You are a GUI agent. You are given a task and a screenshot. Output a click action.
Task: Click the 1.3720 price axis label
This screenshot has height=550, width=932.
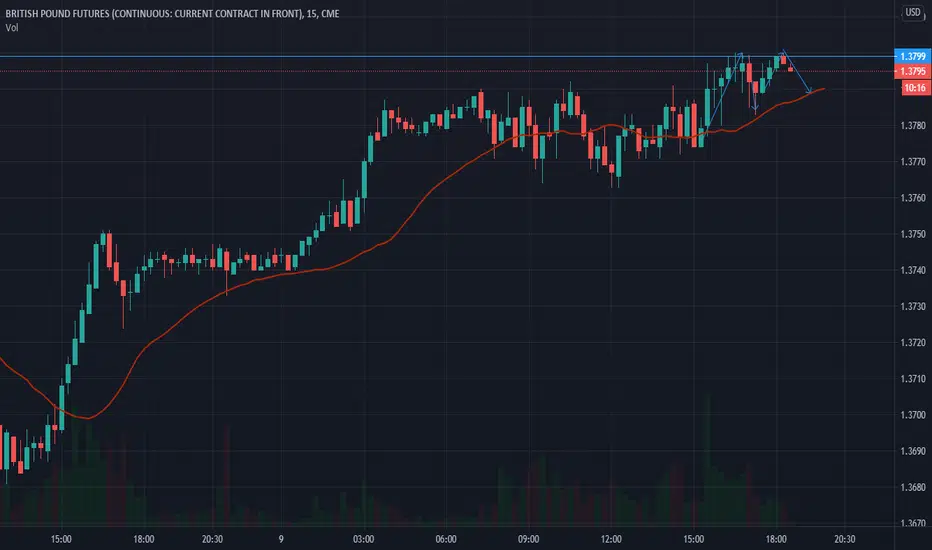[913, 342]
